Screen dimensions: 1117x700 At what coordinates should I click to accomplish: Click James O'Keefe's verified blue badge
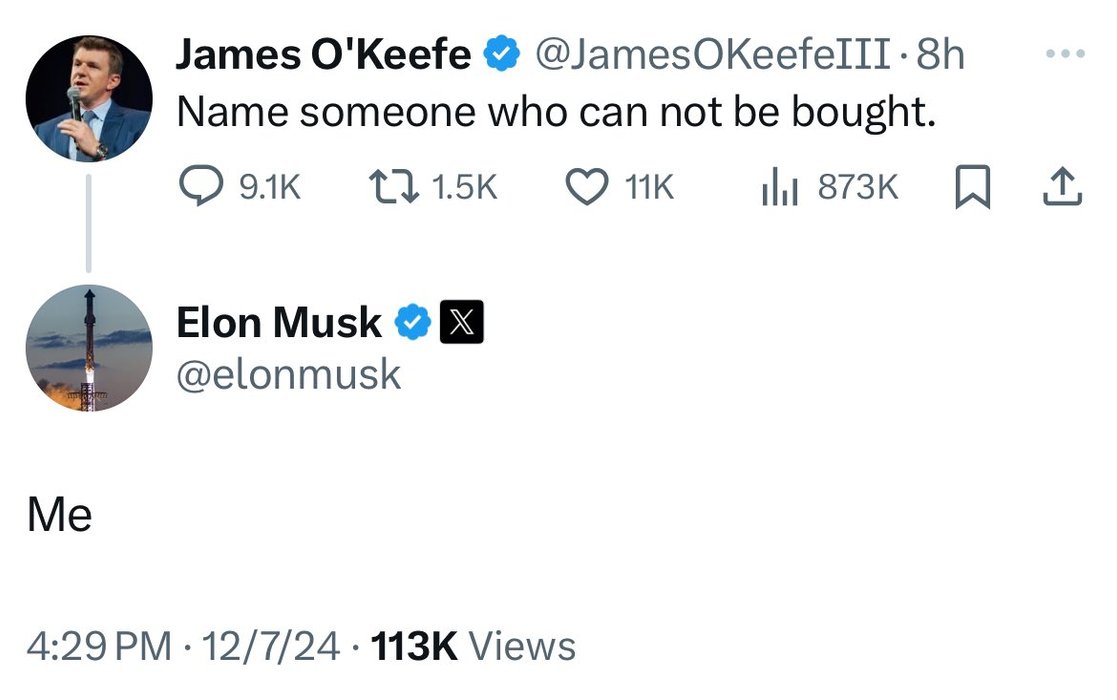click(501, 55)
